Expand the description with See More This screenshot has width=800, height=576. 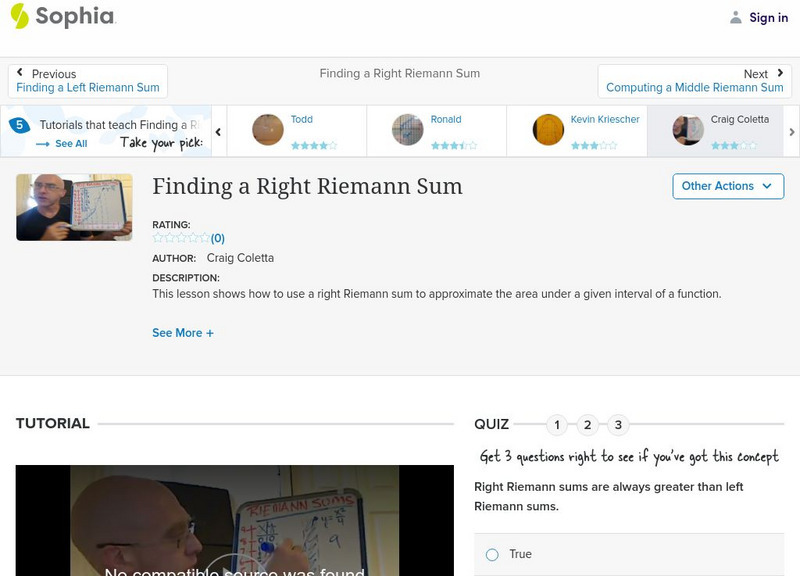(x=183, y=332)
